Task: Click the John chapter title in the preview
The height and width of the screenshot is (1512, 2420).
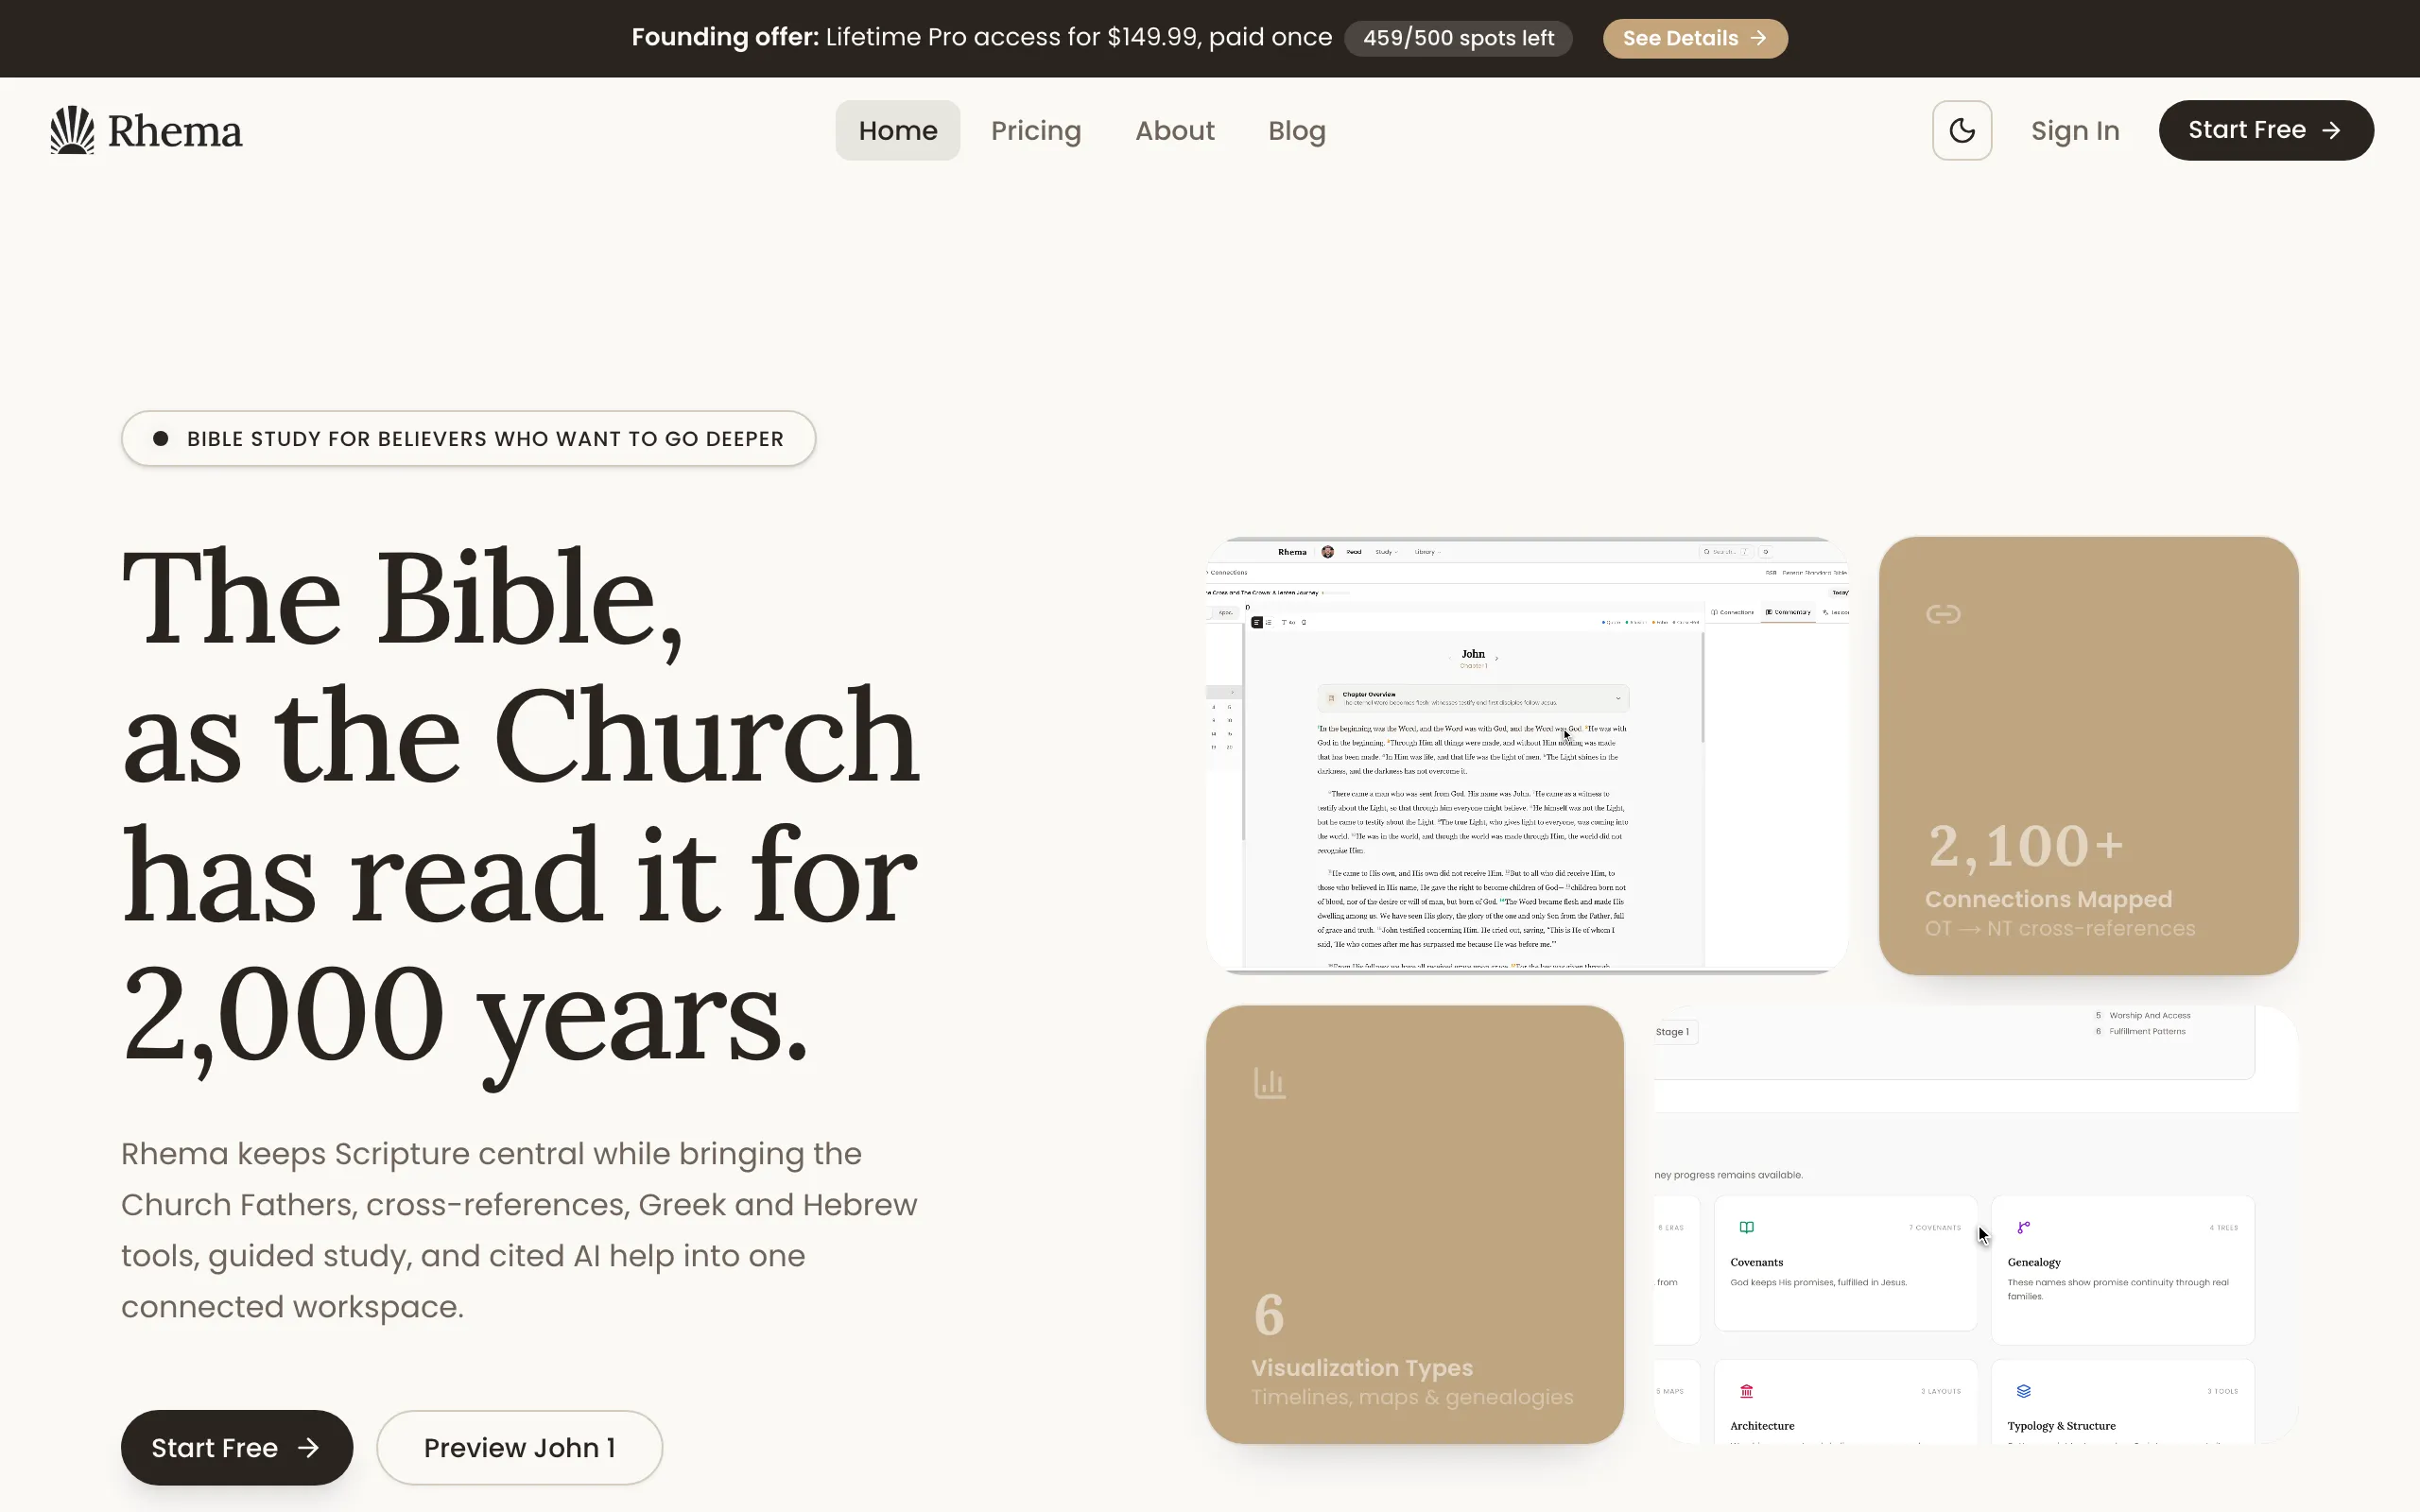Action: (x=1474, y=654)
